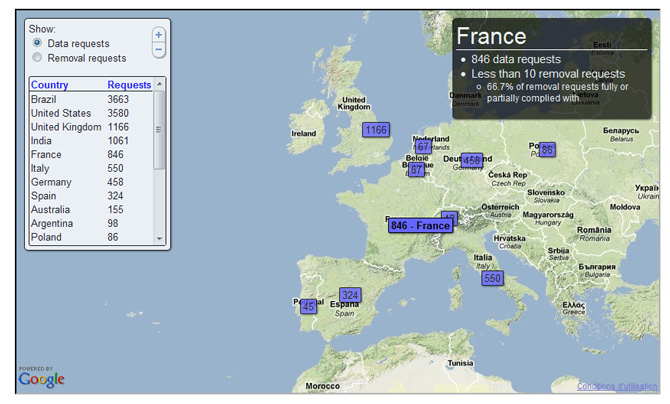
Task: Click the 3580 requests value in list
Action: tap(118, 113)
